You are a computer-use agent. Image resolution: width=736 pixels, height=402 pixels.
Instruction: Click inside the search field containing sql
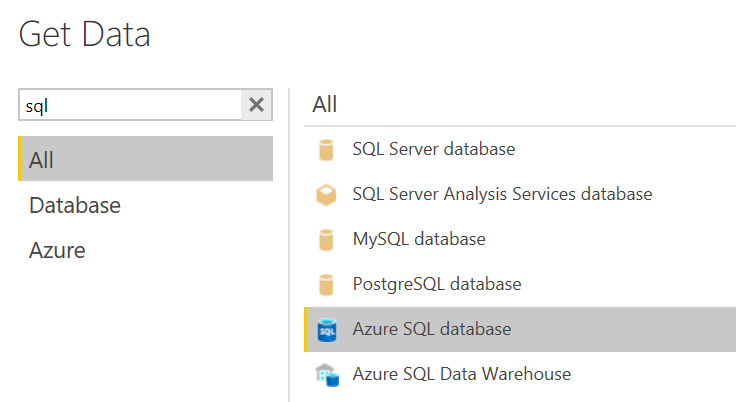point(130,105)
